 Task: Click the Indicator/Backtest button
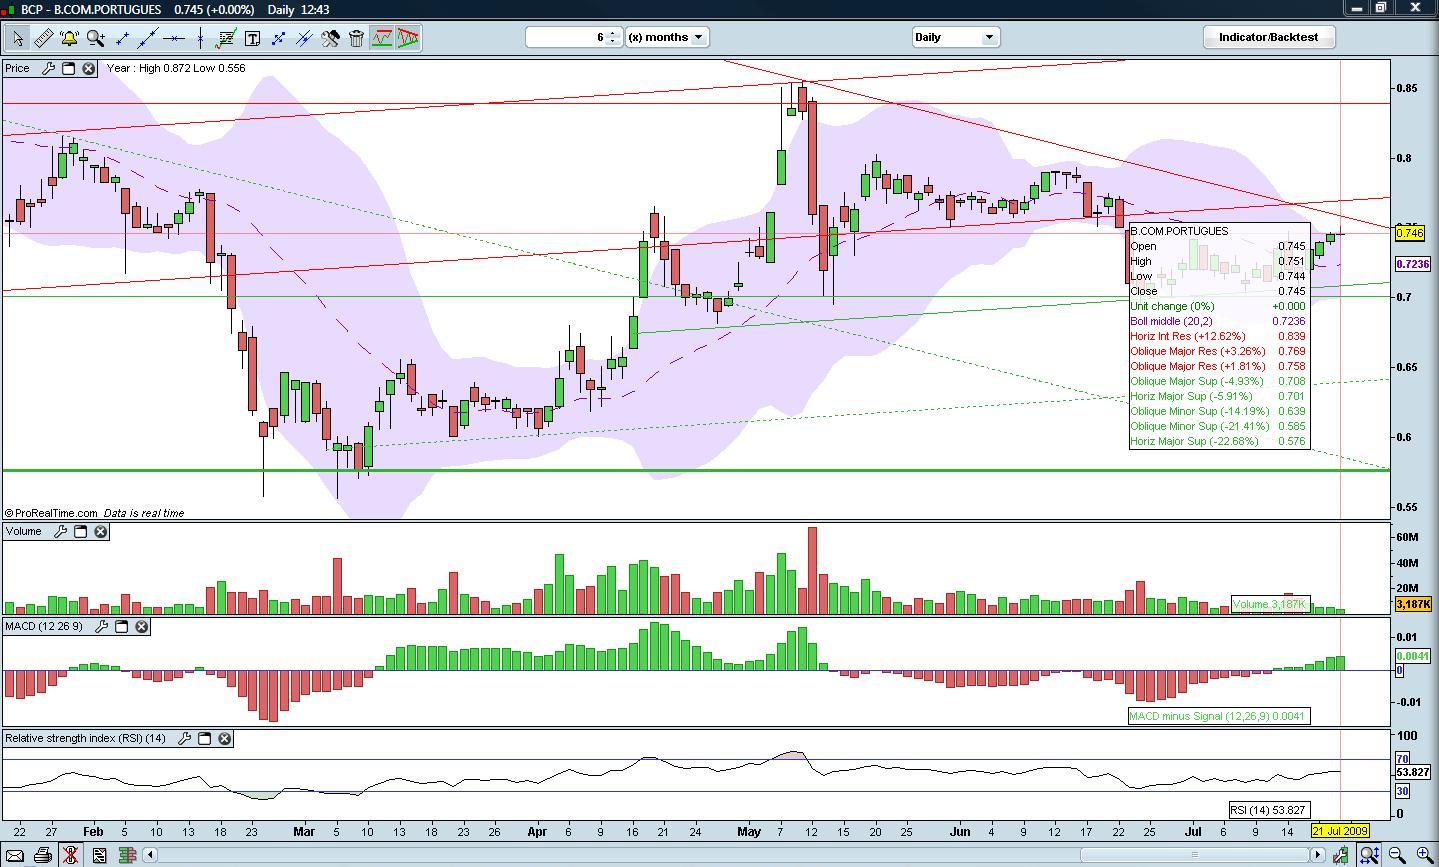(x=1268, y=37)
